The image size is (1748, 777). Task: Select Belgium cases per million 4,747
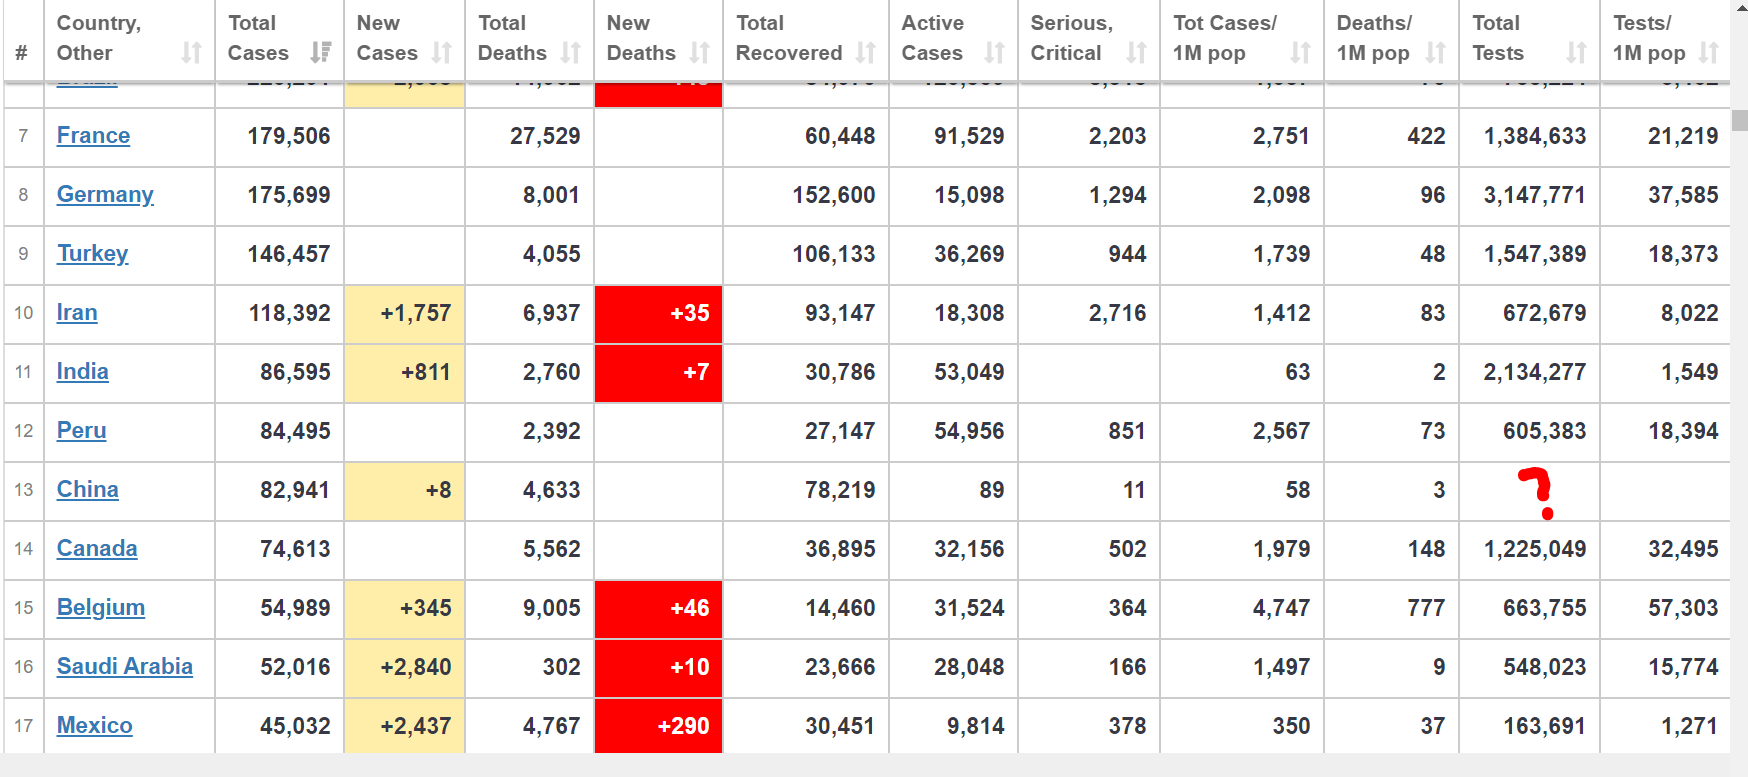pyautogui.click(x=1282, y=608)
